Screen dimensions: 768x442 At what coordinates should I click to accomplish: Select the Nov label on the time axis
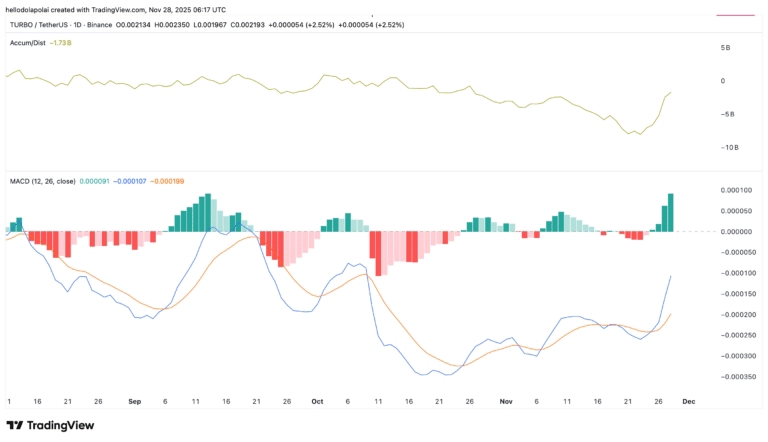click(x=506, y=400)
